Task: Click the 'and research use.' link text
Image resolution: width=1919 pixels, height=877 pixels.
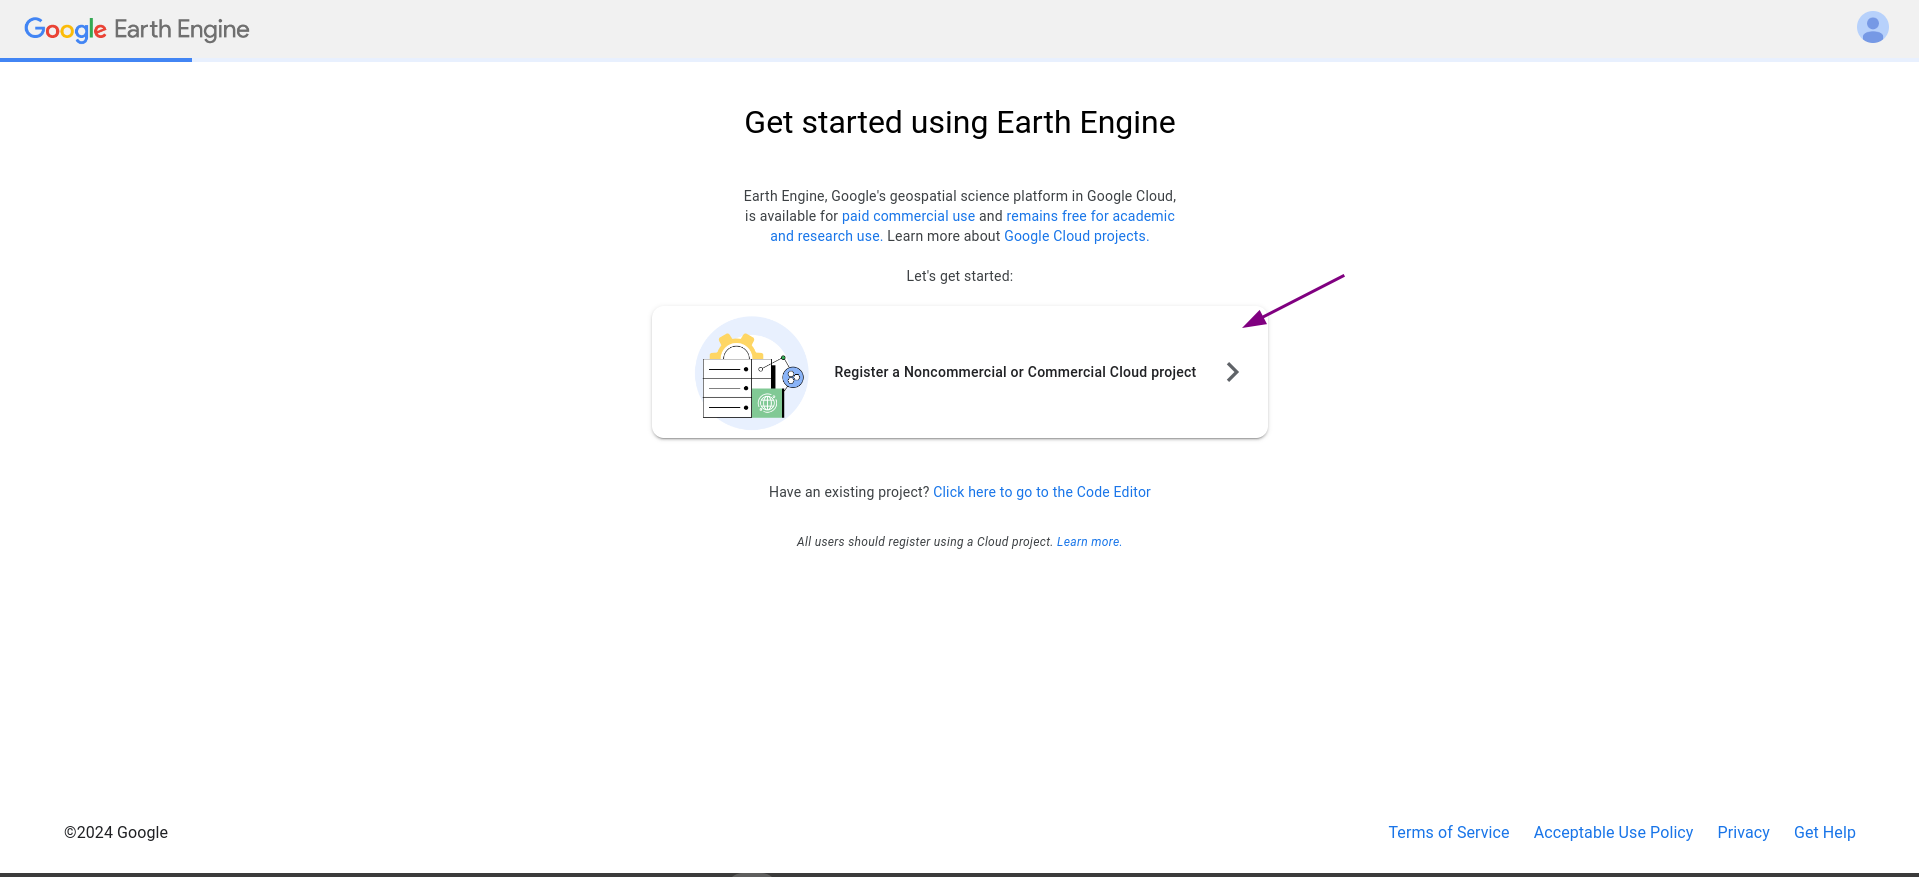Action: coord(826,236)
